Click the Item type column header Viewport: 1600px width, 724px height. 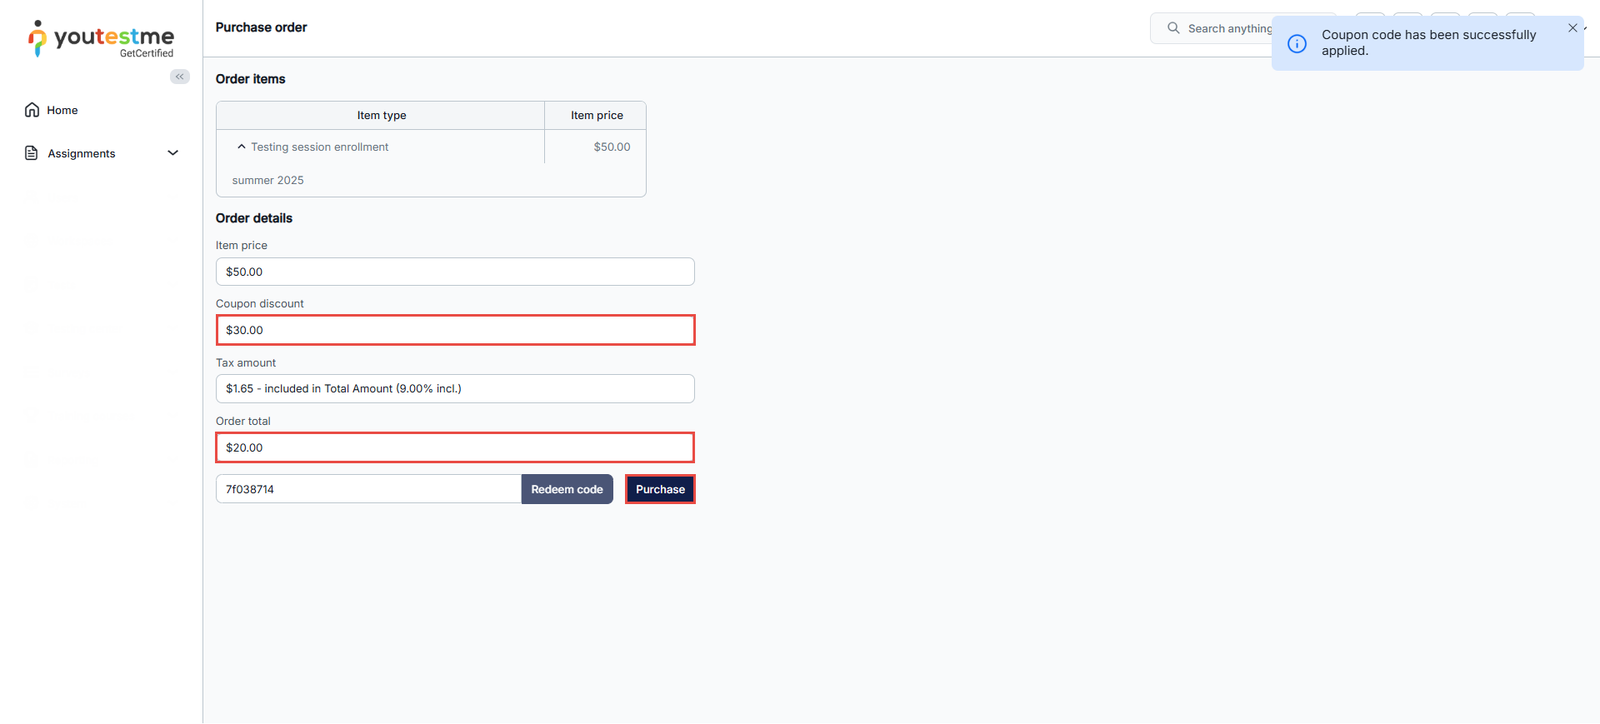(x=381, y=115)
